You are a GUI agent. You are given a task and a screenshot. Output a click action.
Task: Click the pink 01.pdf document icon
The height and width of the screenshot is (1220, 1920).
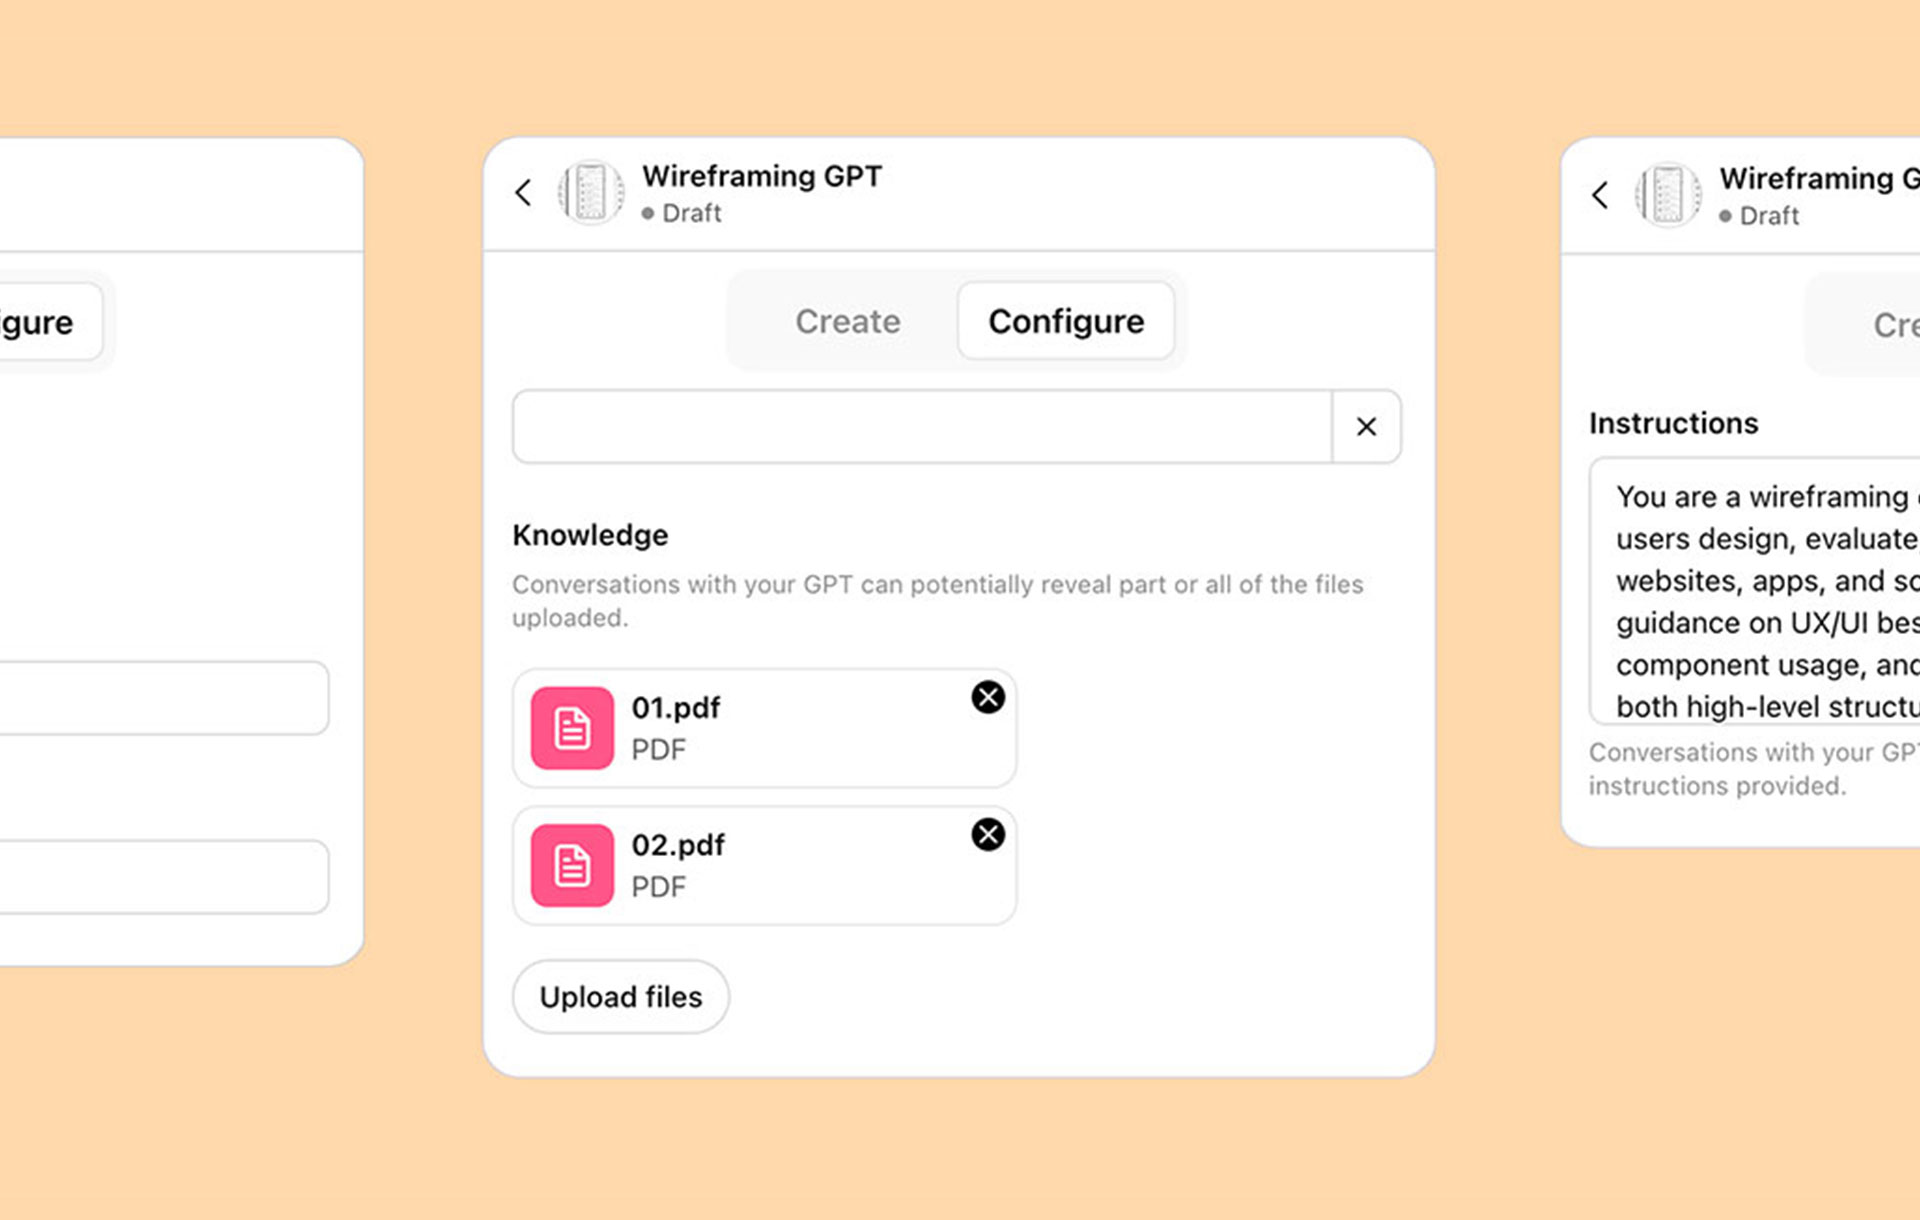click(572, 728)
